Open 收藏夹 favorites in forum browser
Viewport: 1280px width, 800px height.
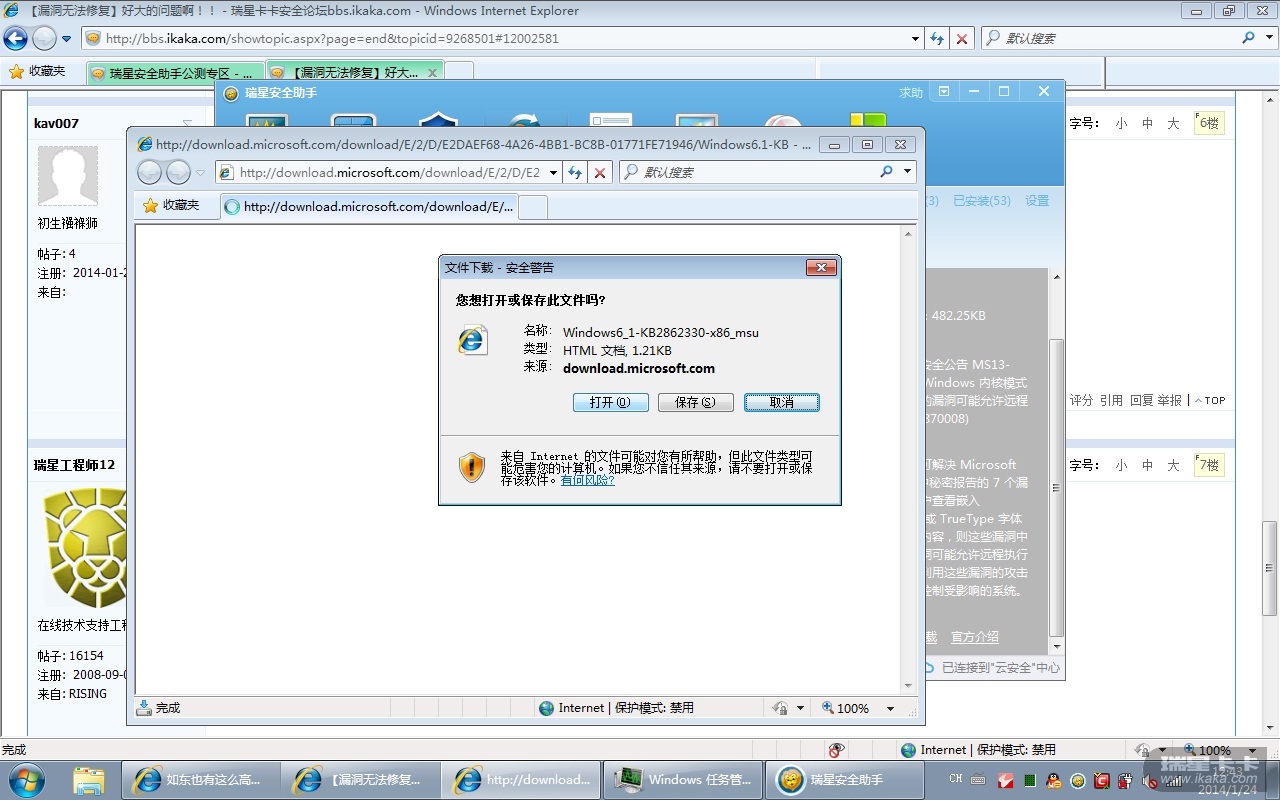[37, 71]
